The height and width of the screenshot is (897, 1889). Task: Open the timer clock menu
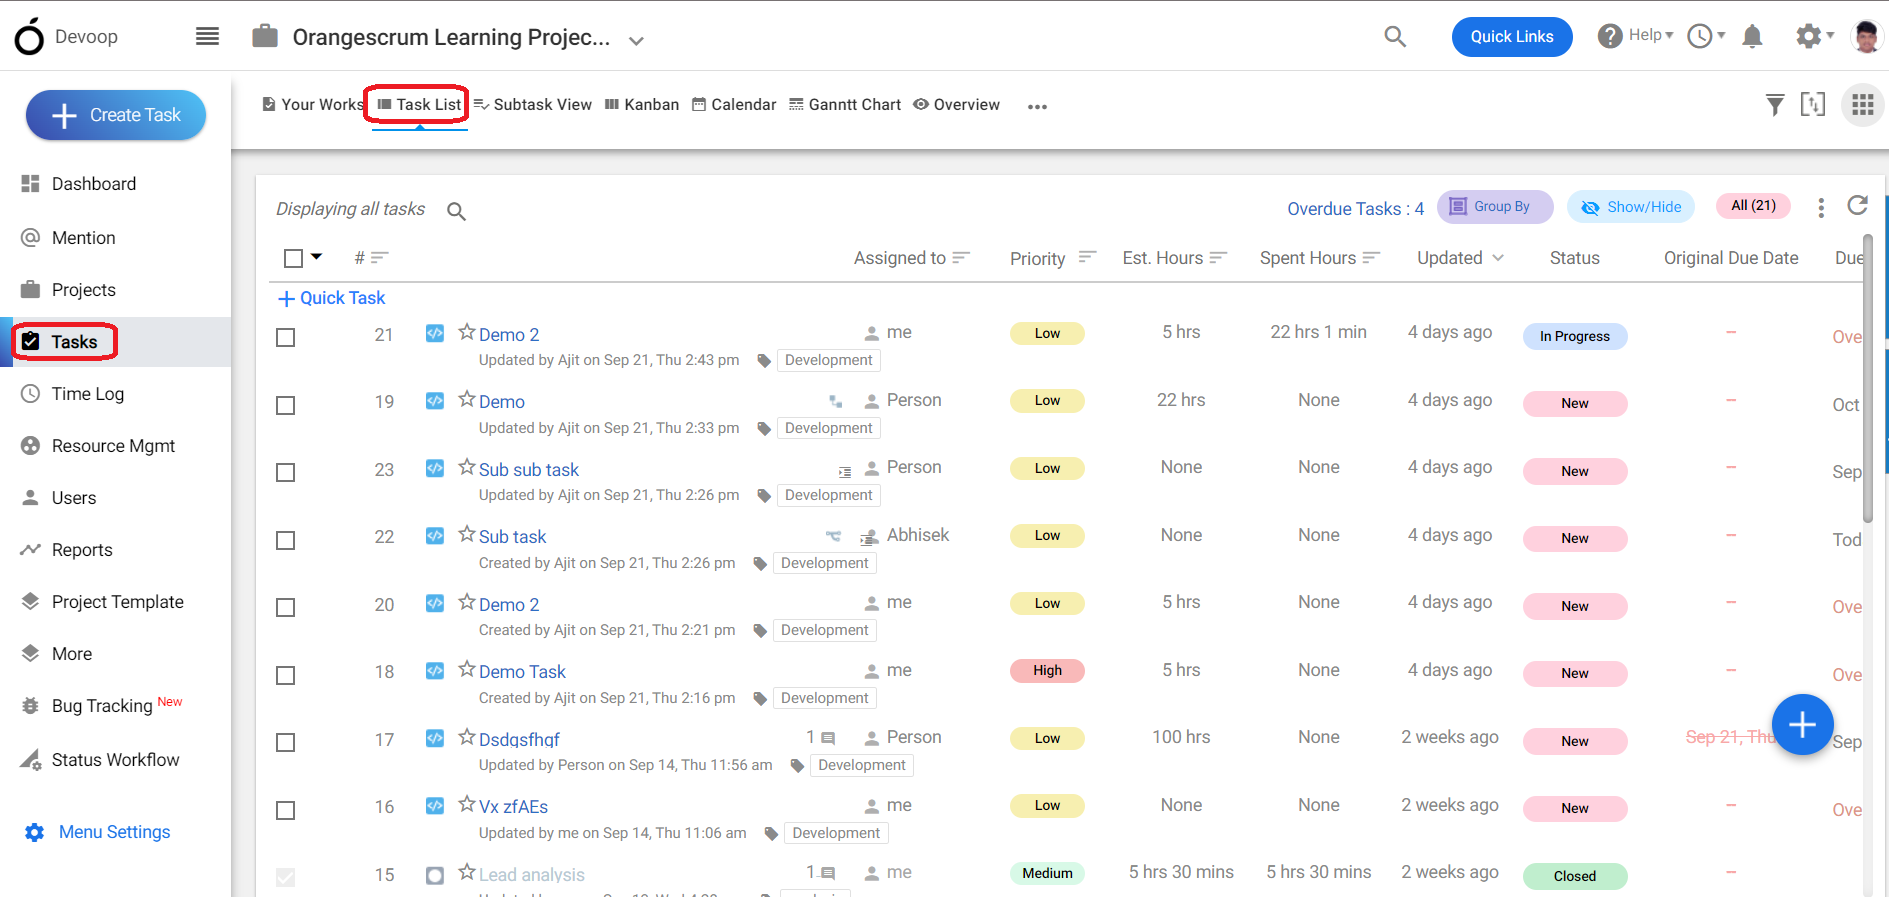1706,36
